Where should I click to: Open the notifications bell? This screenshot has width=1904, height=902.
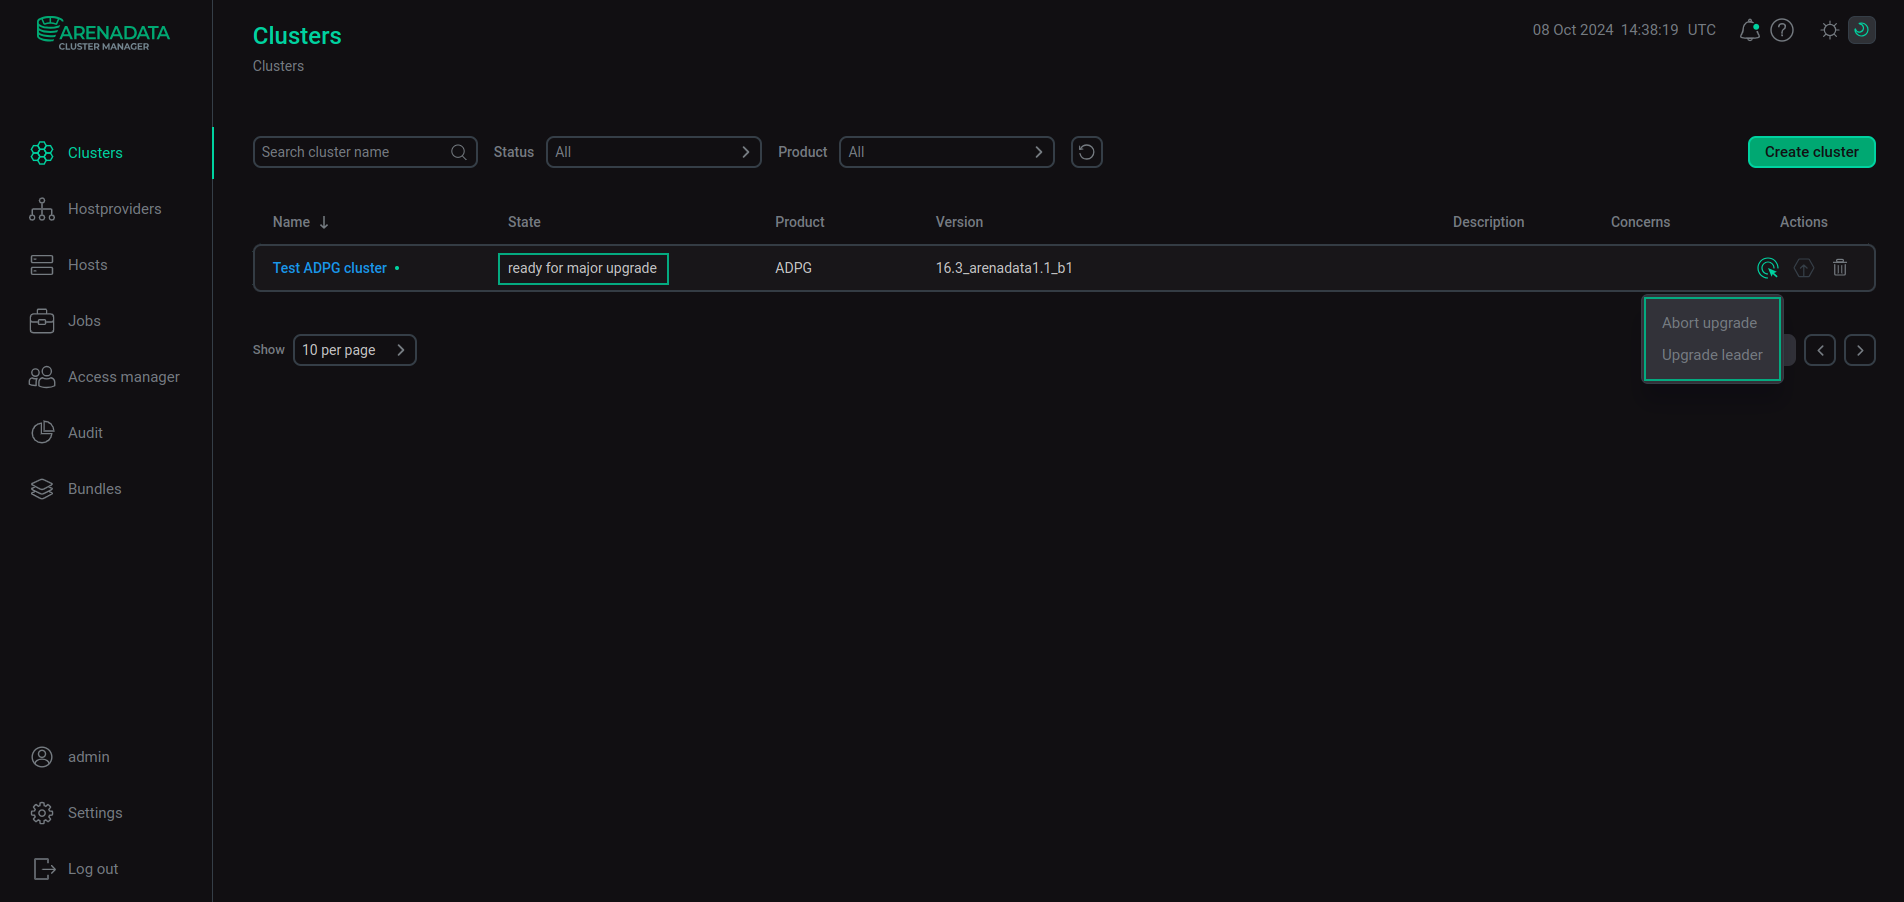[x=1749, y=30]
